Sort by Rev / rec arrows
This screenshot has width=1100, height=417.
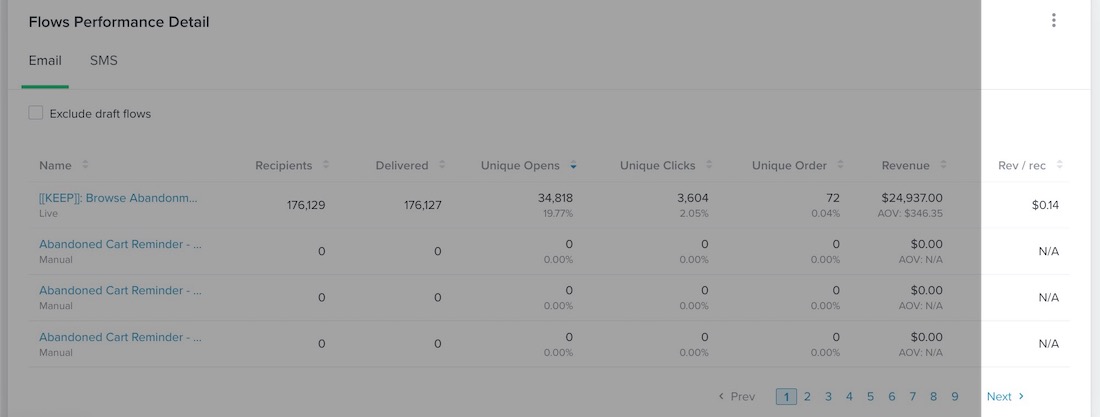tap(1059, 165)
